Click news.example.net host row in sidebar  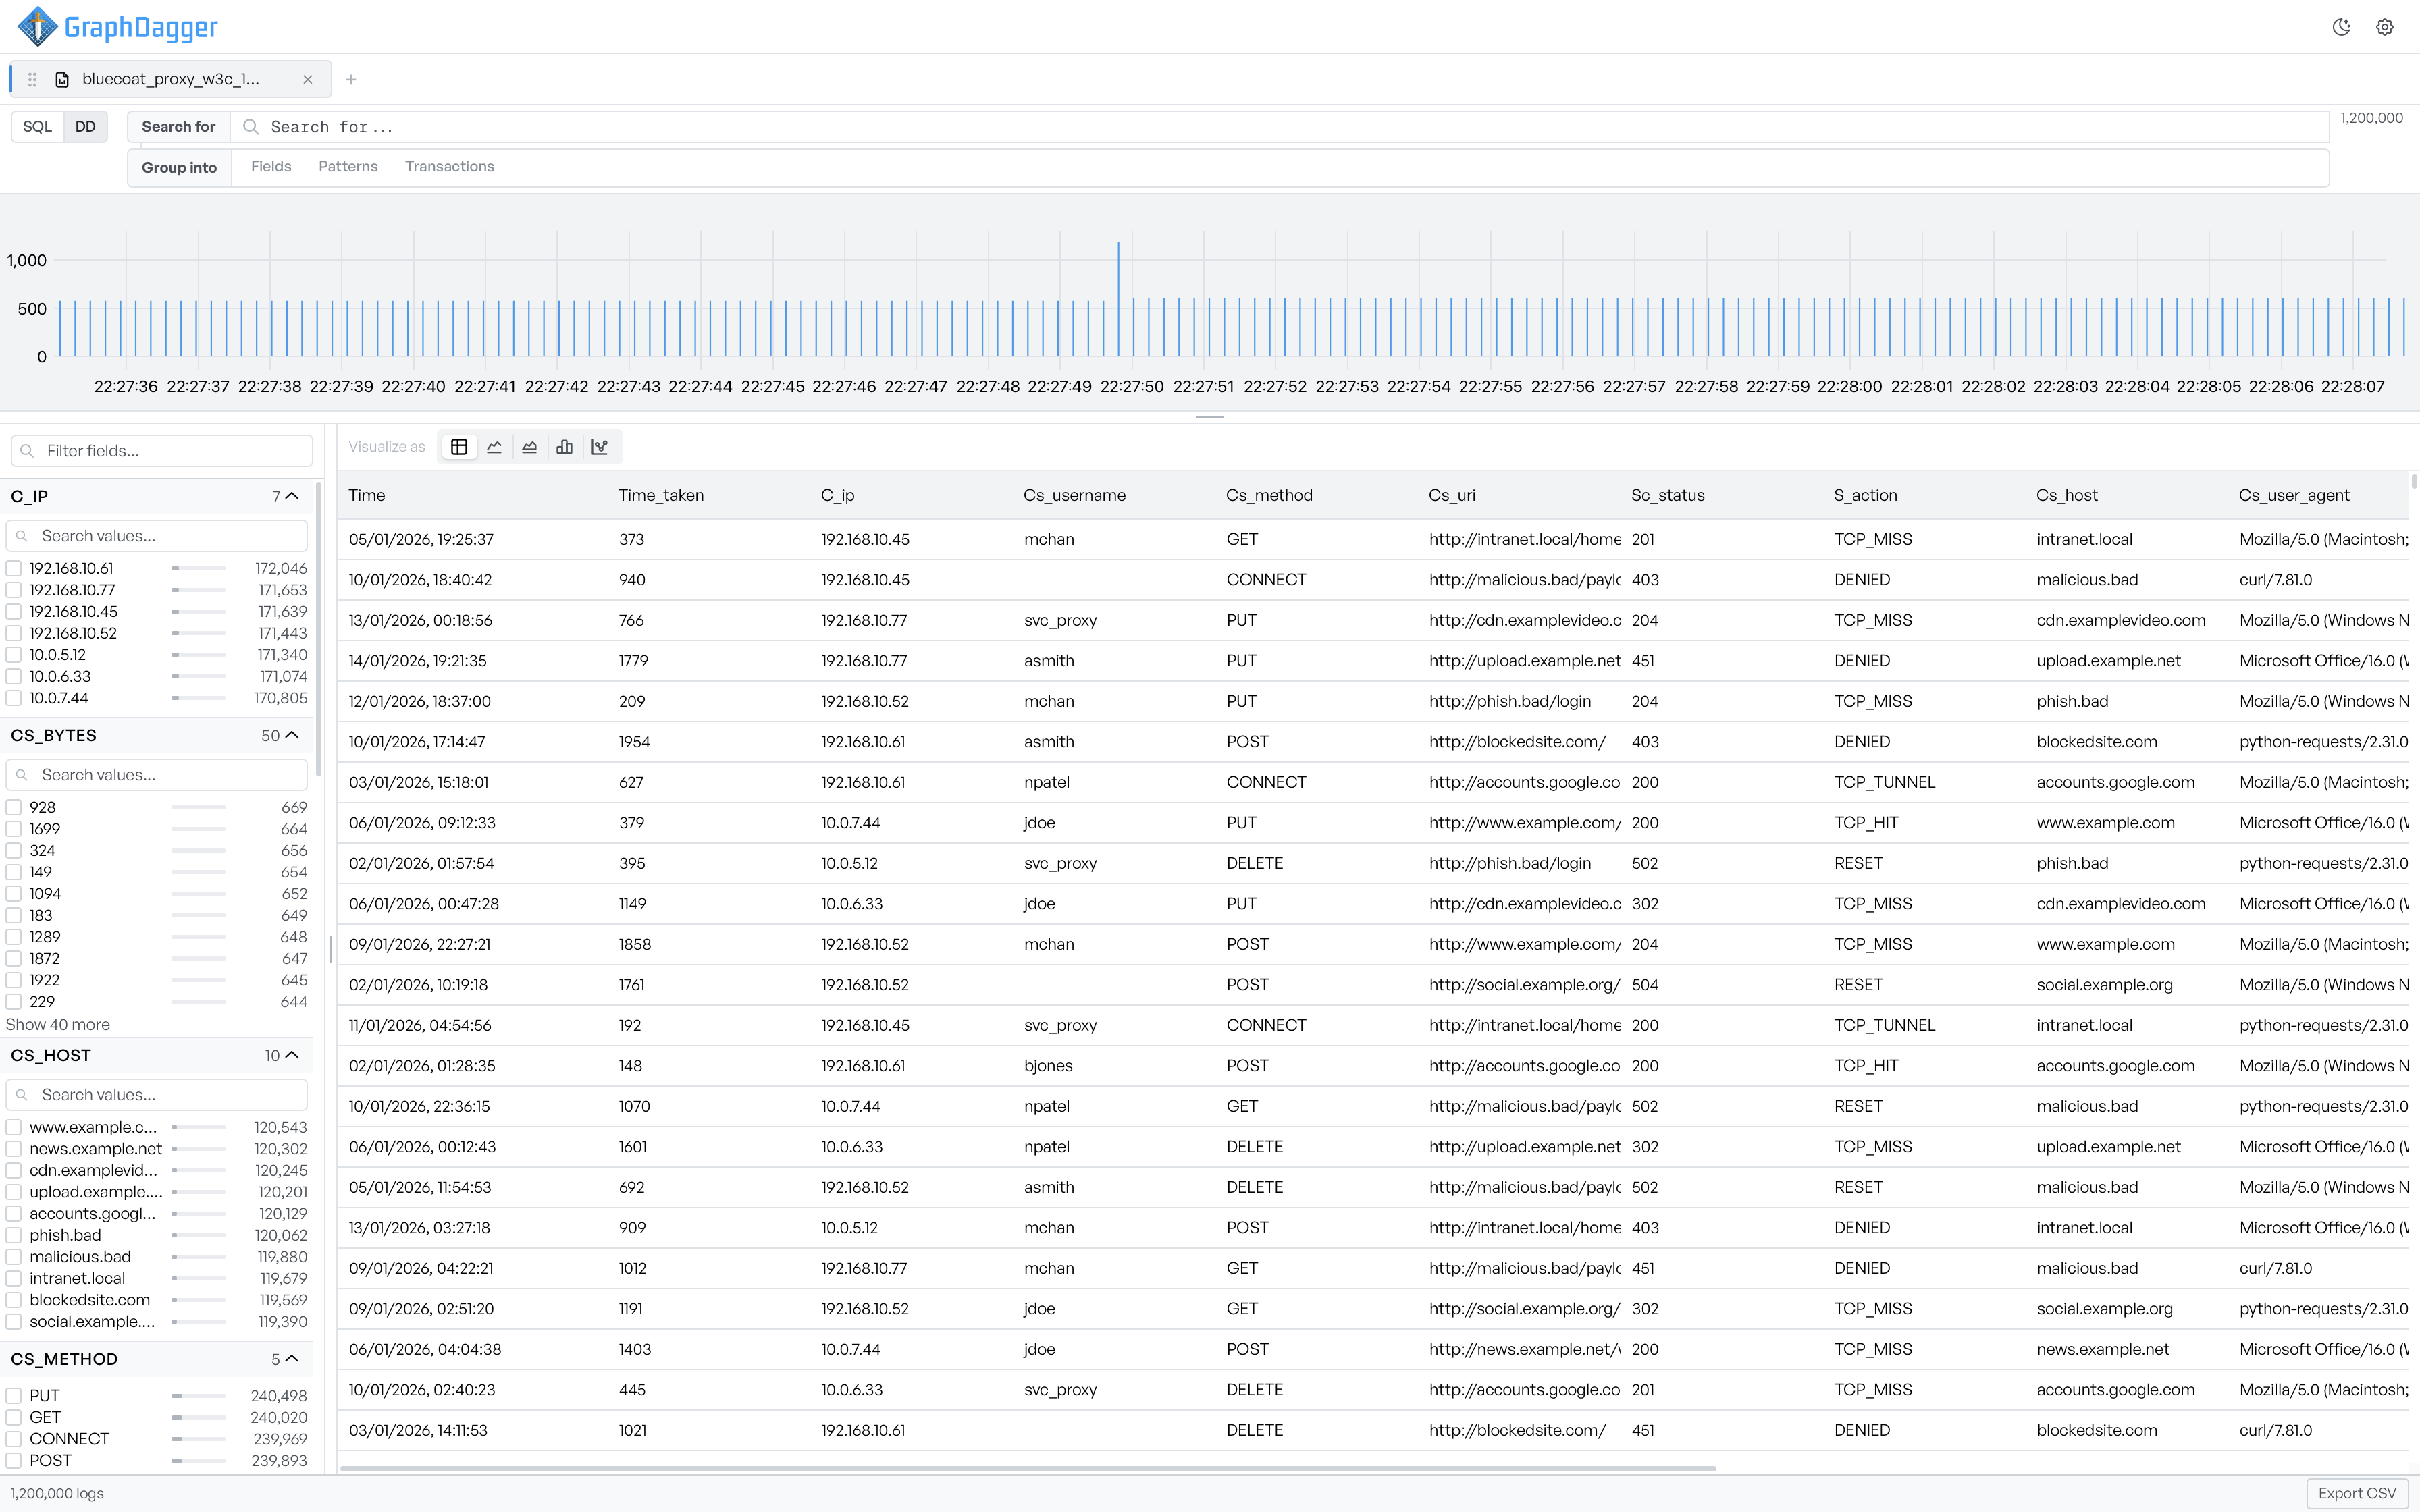[157, 1149]
